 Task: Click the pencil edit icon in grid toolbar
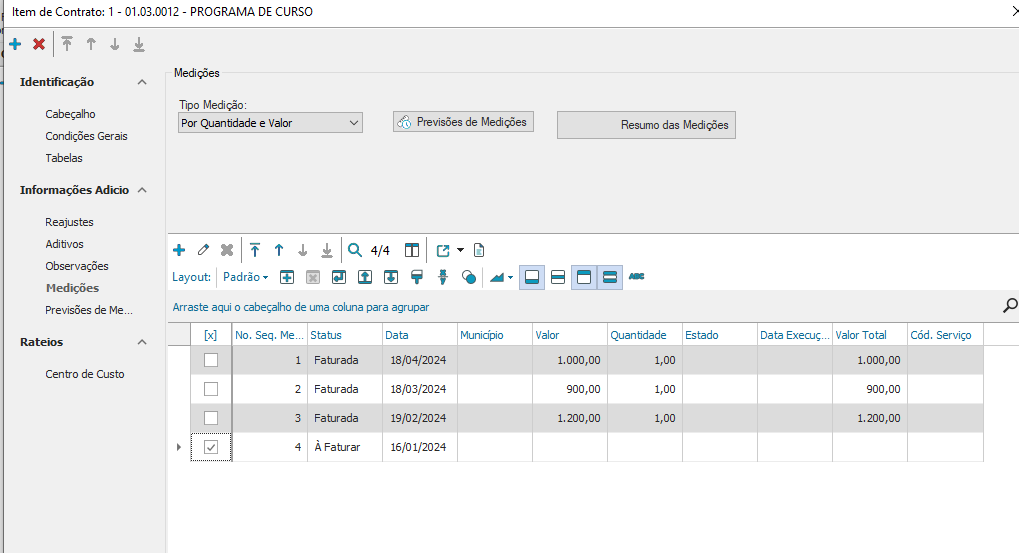pyautogui.click(x=203, y=250)
